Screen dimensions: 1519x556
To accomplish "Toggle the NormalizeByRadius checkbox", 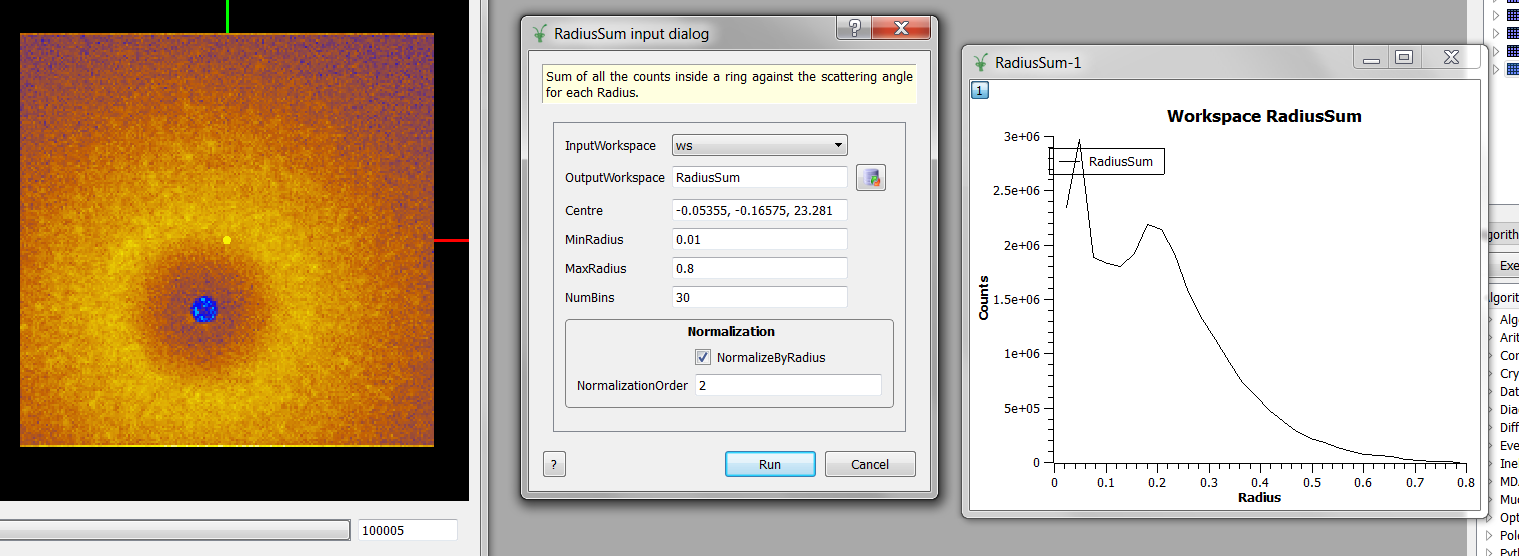I will tap(703, 357).
